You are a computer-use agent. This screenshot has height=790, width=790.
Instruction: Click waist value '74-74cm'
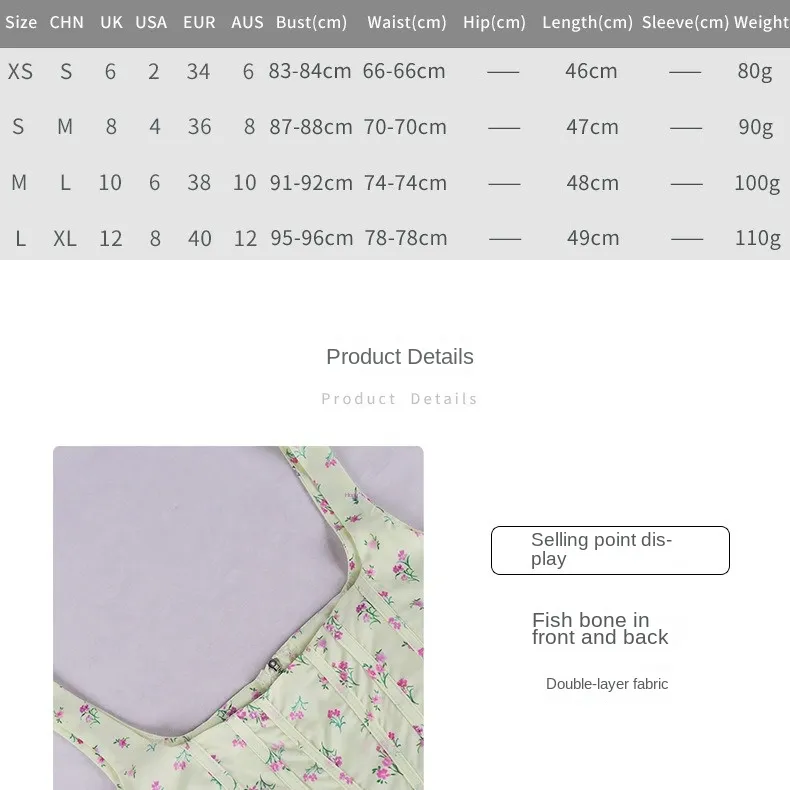[405, 183]
